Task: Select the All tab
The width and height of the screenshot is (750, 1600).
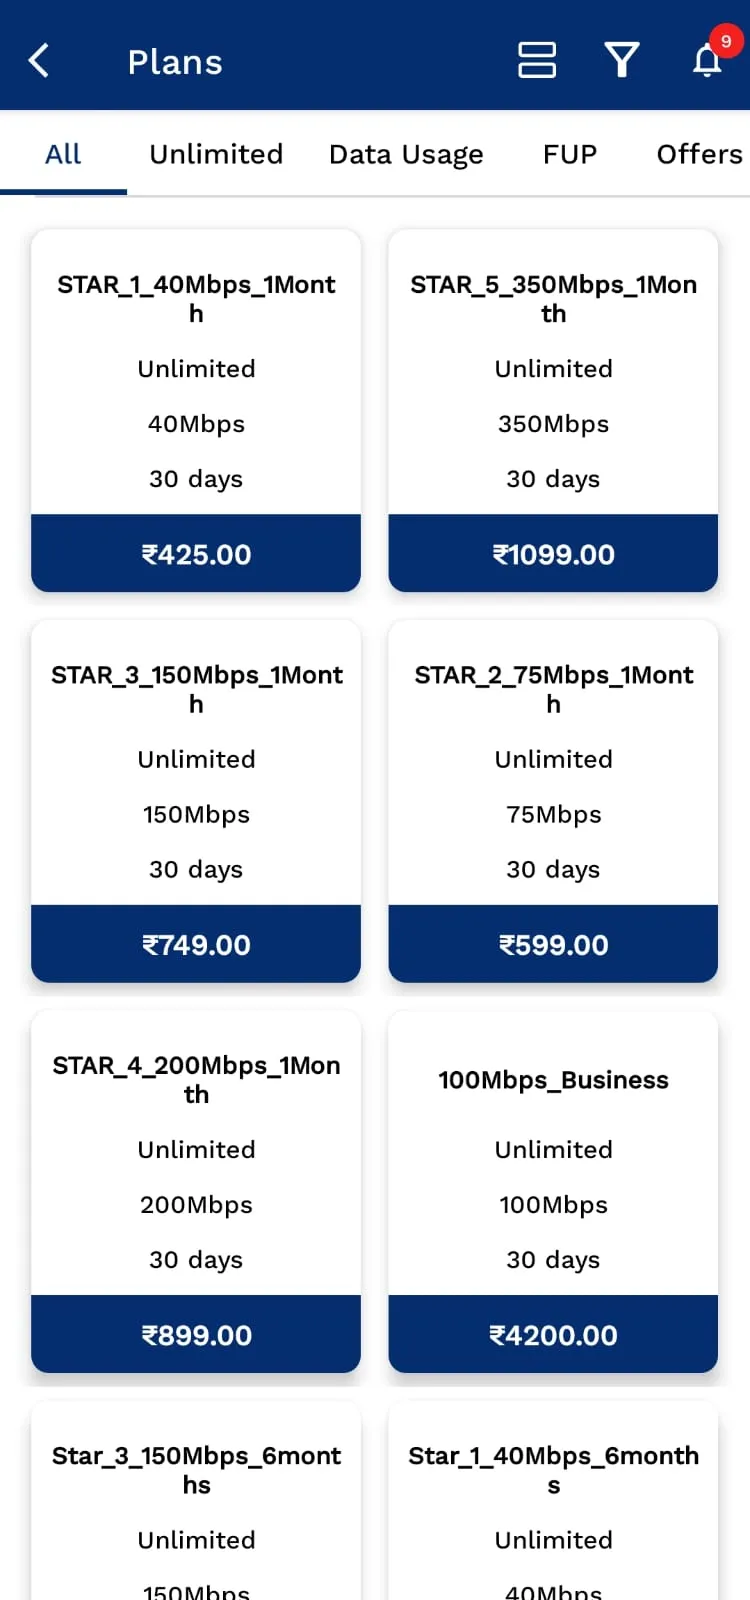Action: click(x=63, y=154)
